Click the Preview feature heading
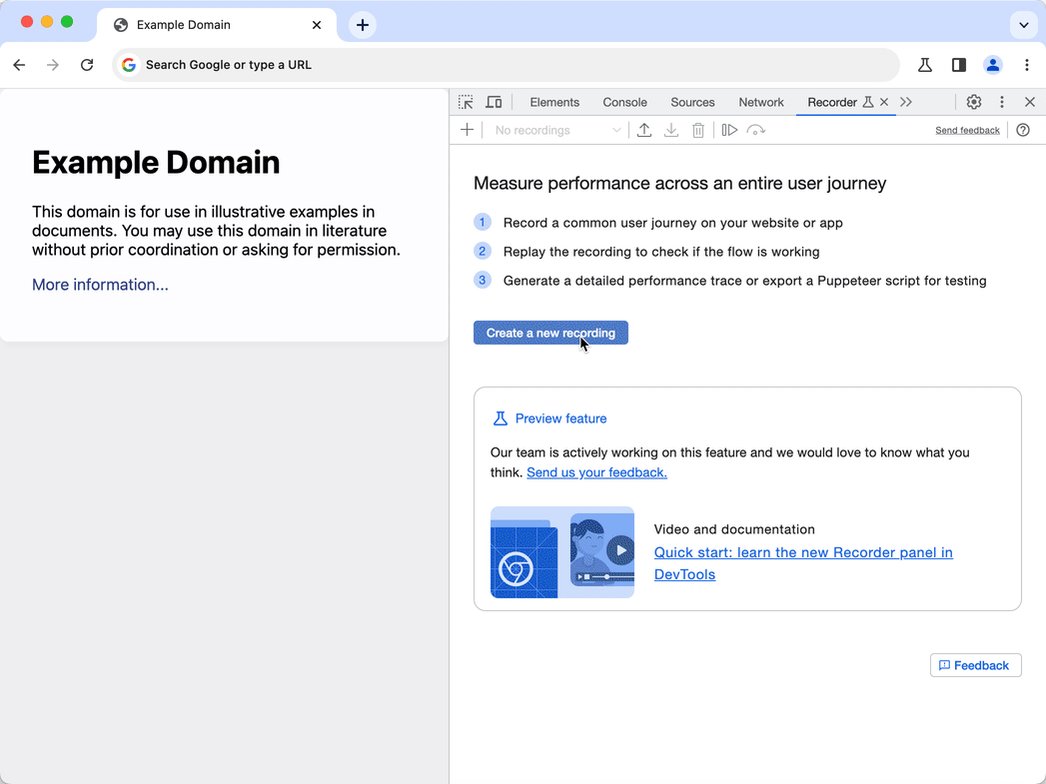 pyautogui.click(x=560, y=418)
